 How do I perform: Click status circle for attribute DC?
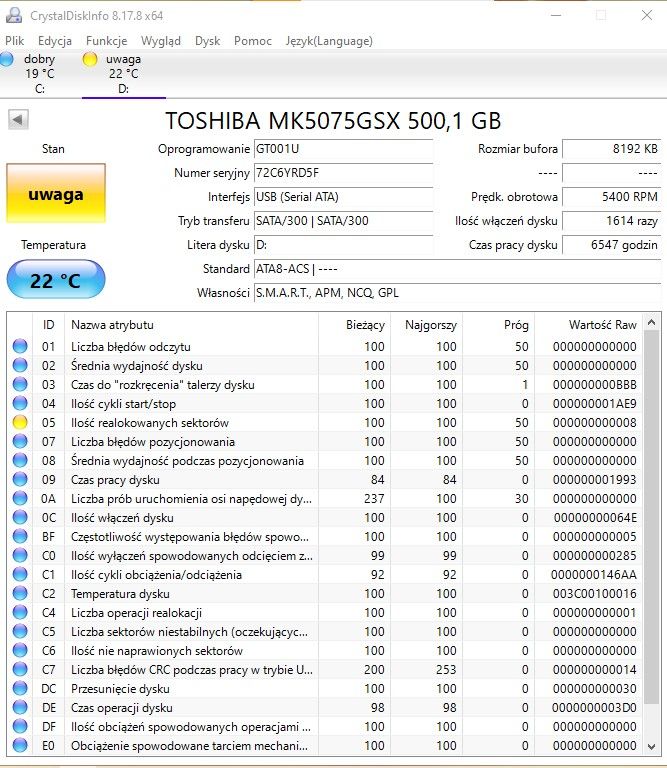[20, 689]
